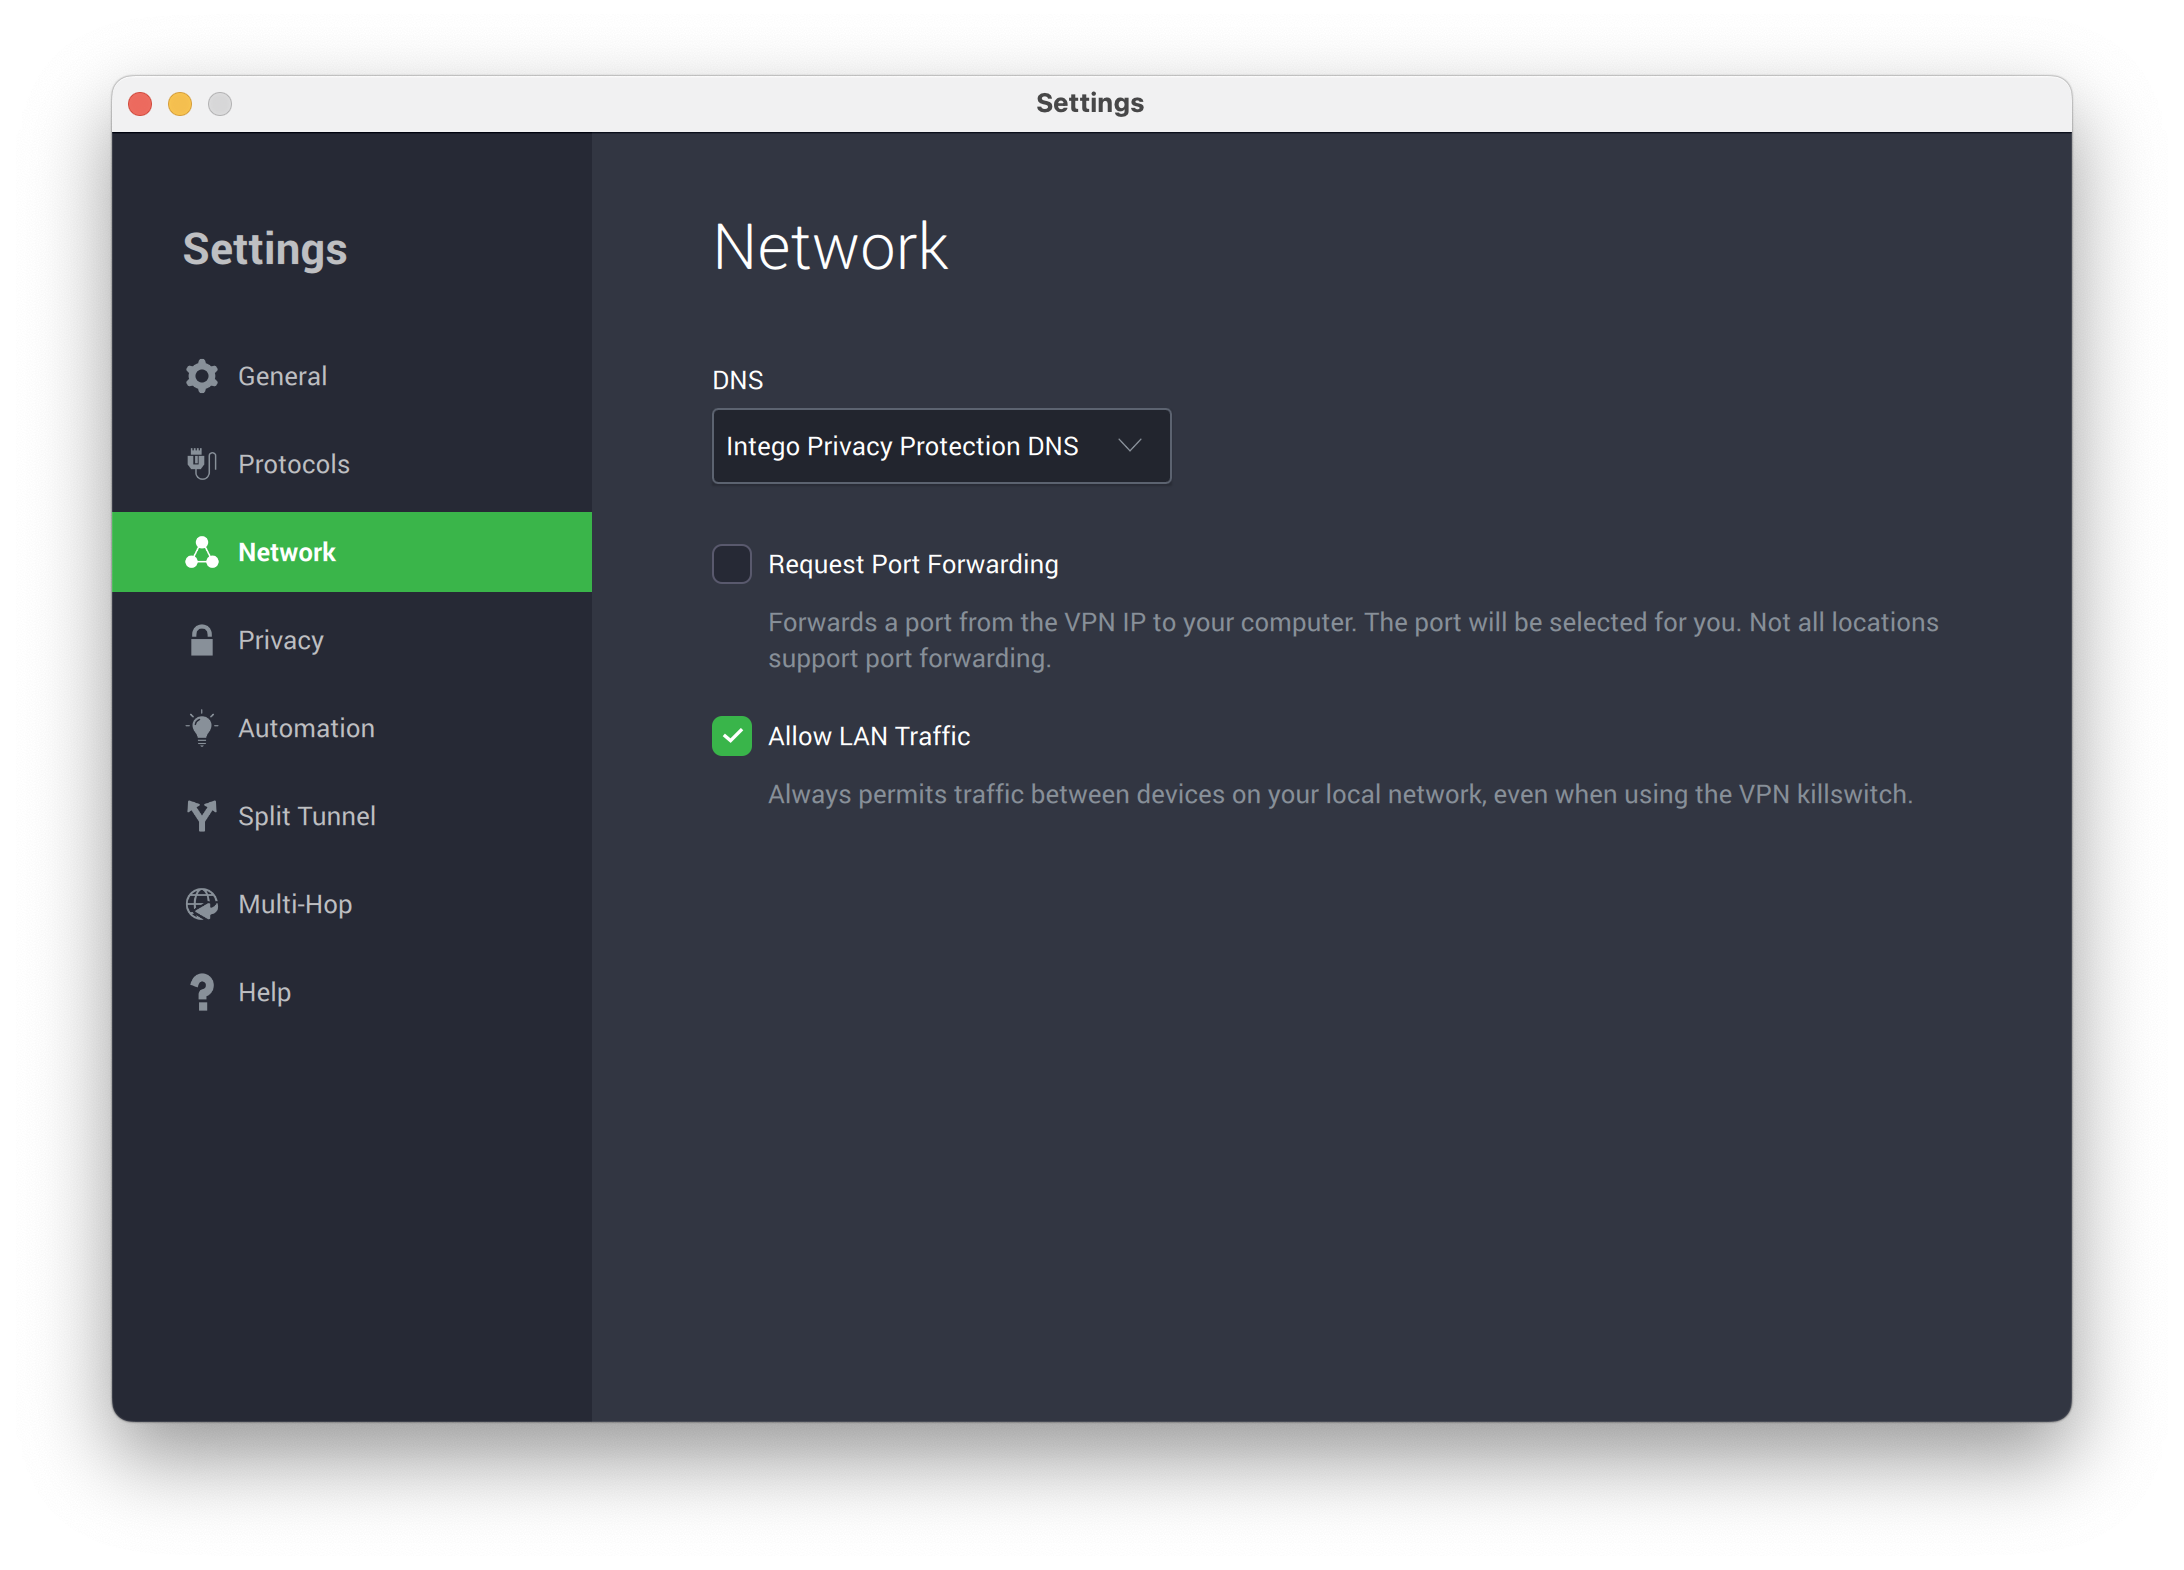Switch to the Protocols tab
This screenshot has height=1570, width=2184.
click(x=352, y=464)
